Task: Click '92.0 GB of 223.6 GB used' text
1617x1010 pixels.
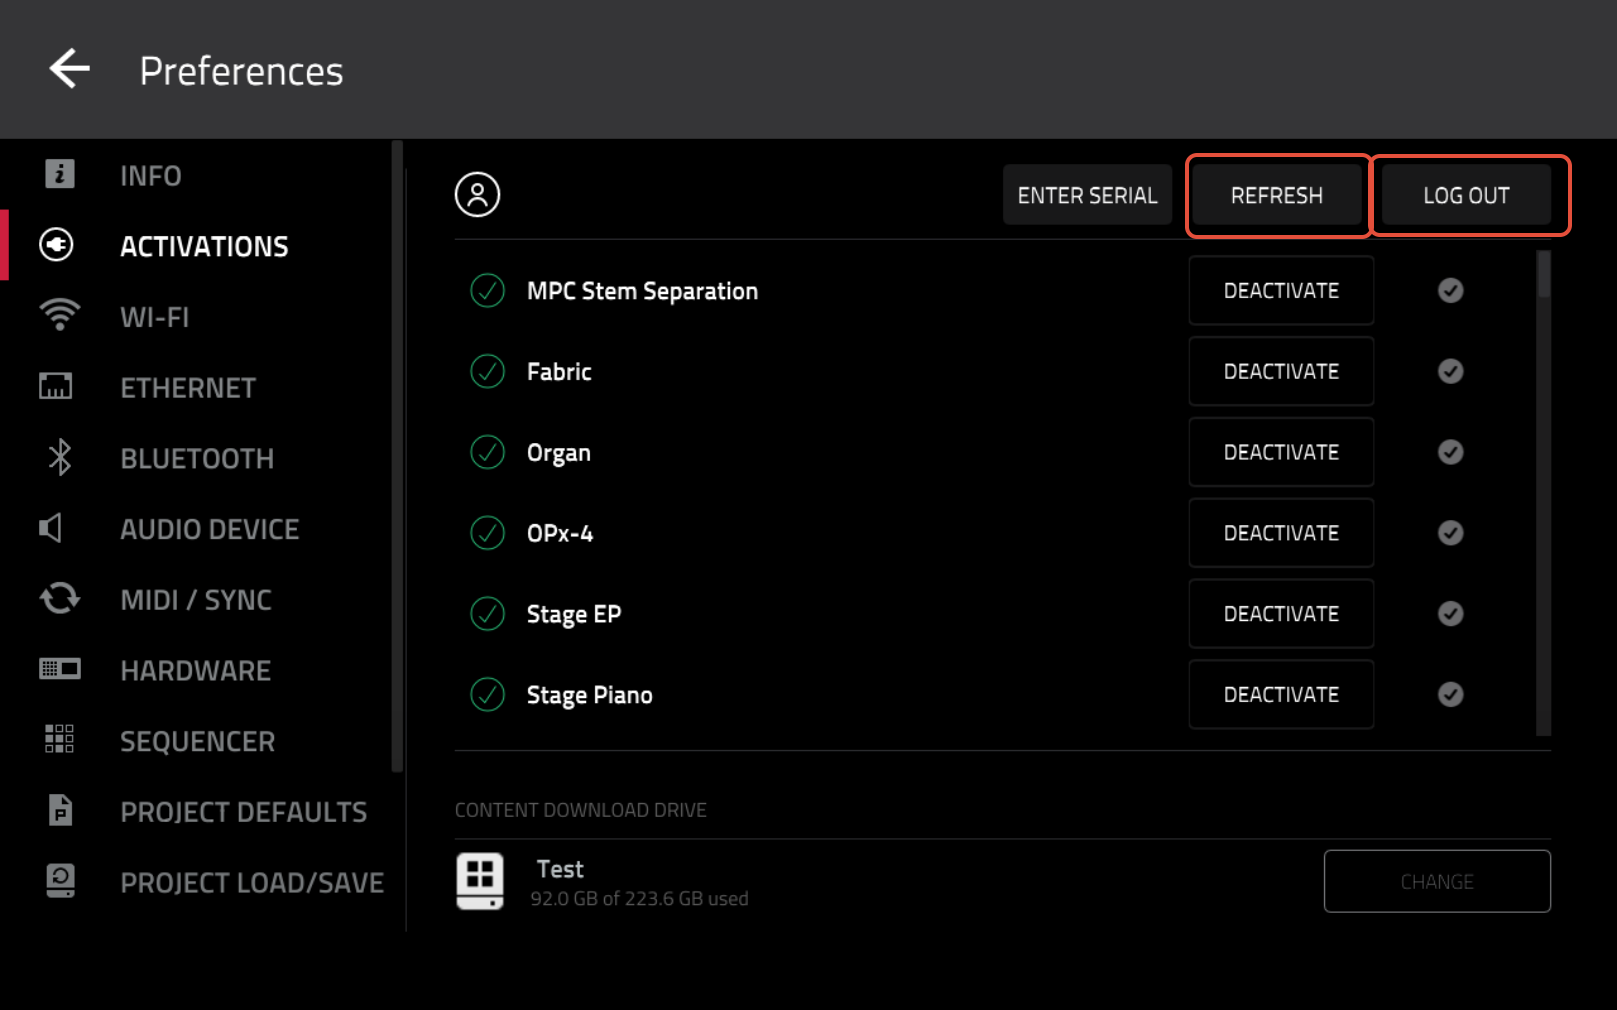Action: pyautogui.click(x=639, y=898)
